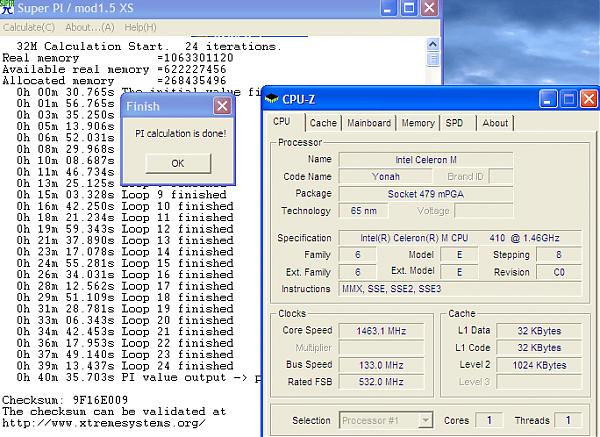Image resolution: width=600 pixels, height=437 pixels.
Task: Click the Threads count field
Action: (x=568, y=420)
